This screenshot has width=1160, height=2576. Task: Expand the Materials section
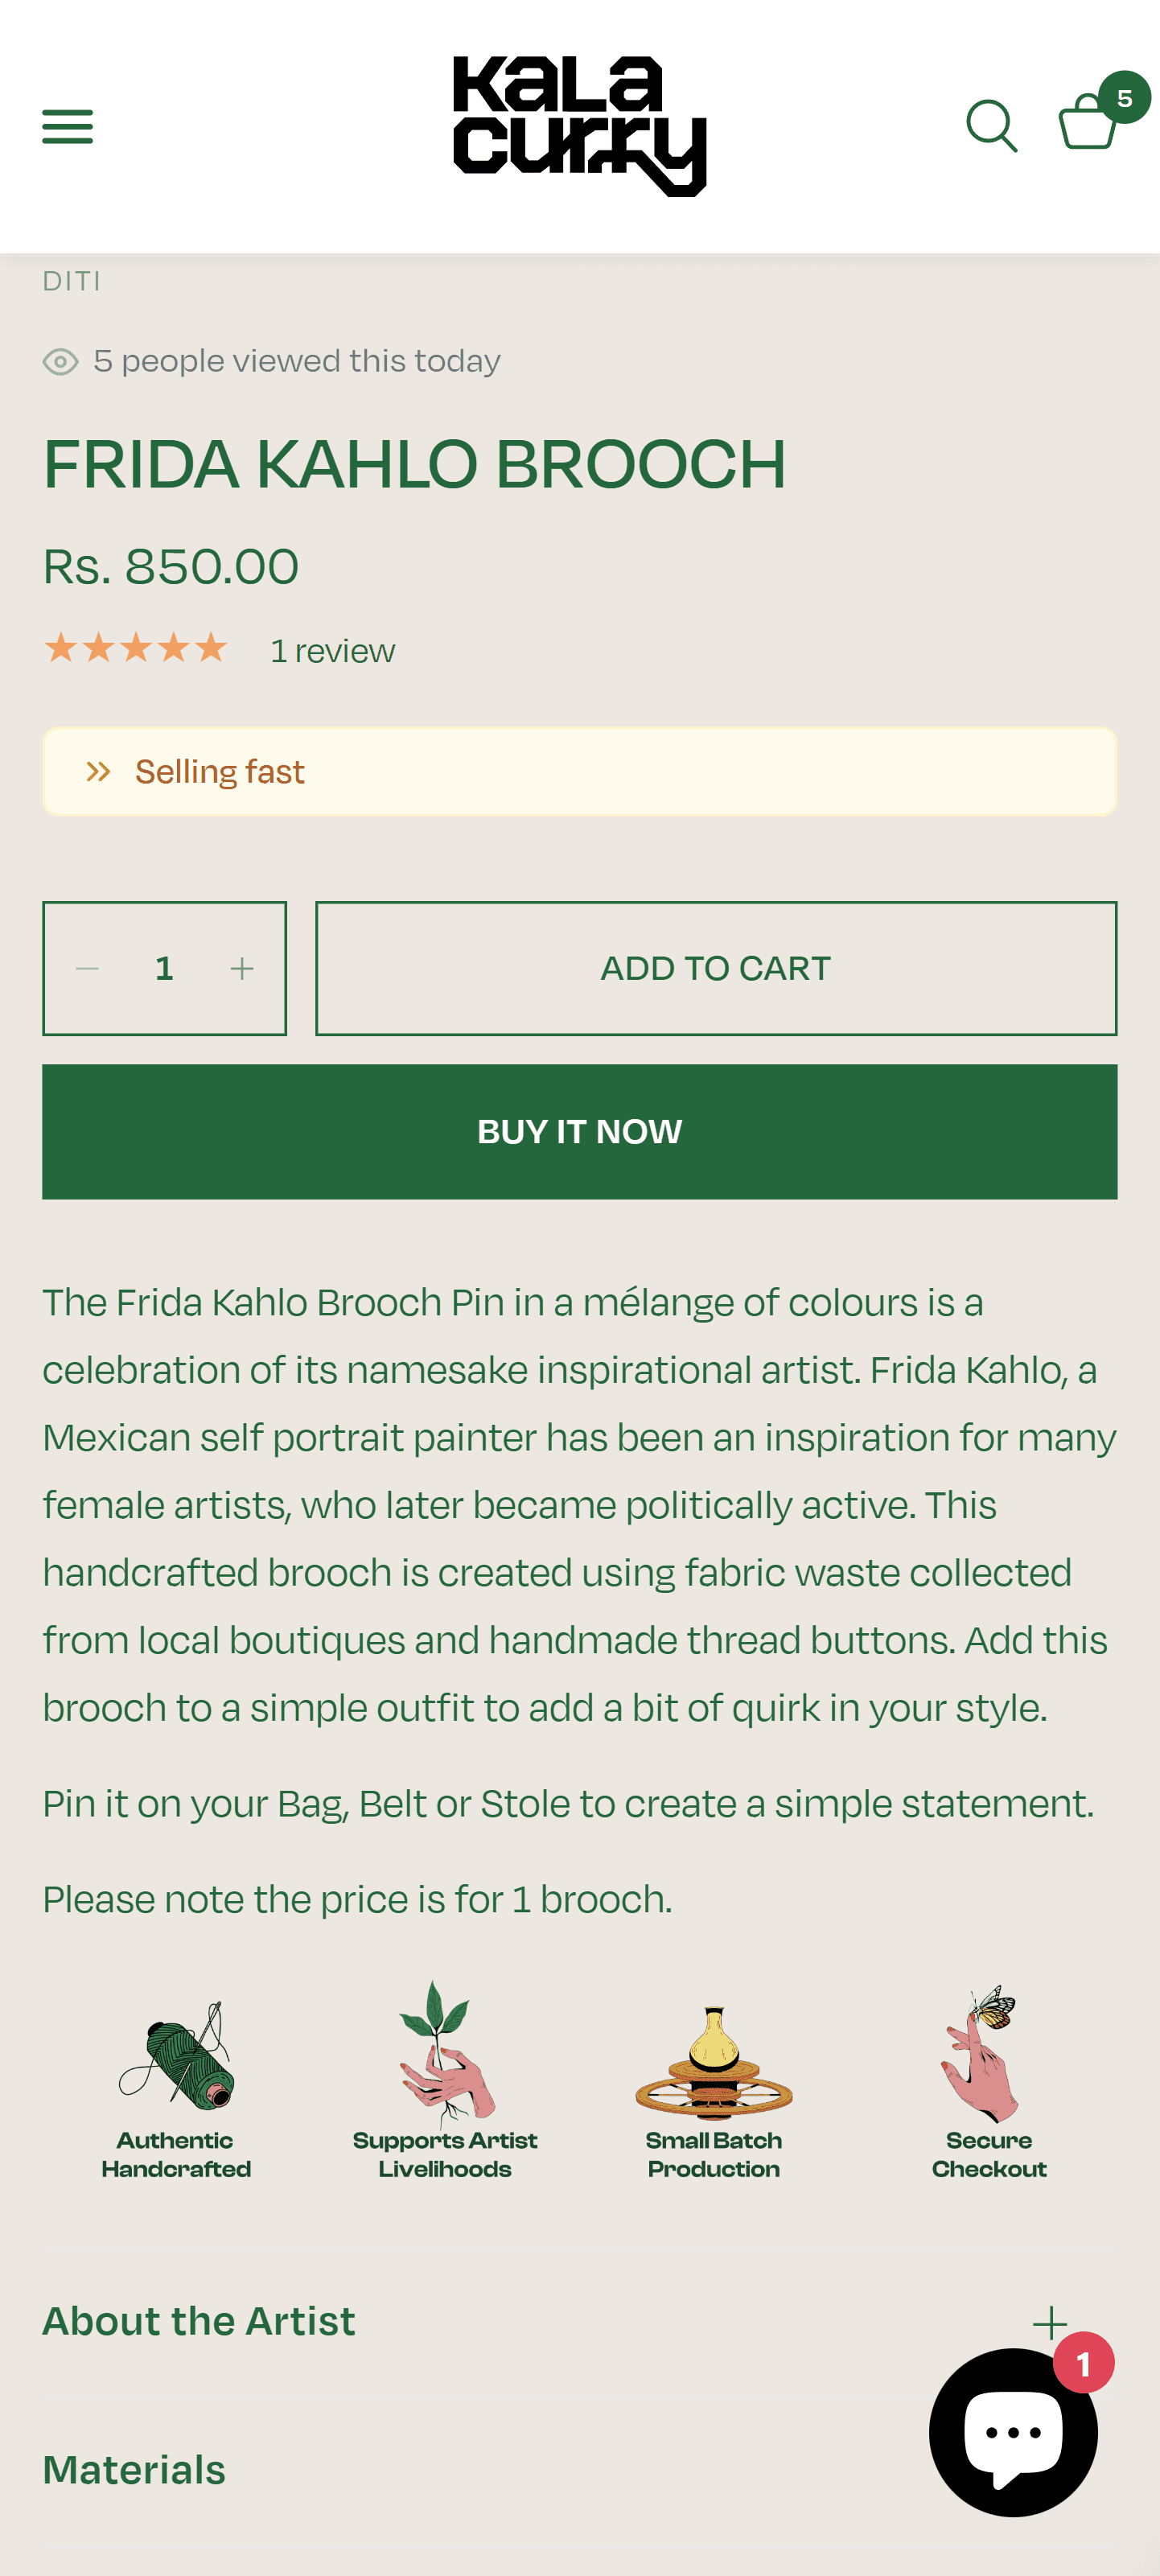pos(135,2469)
